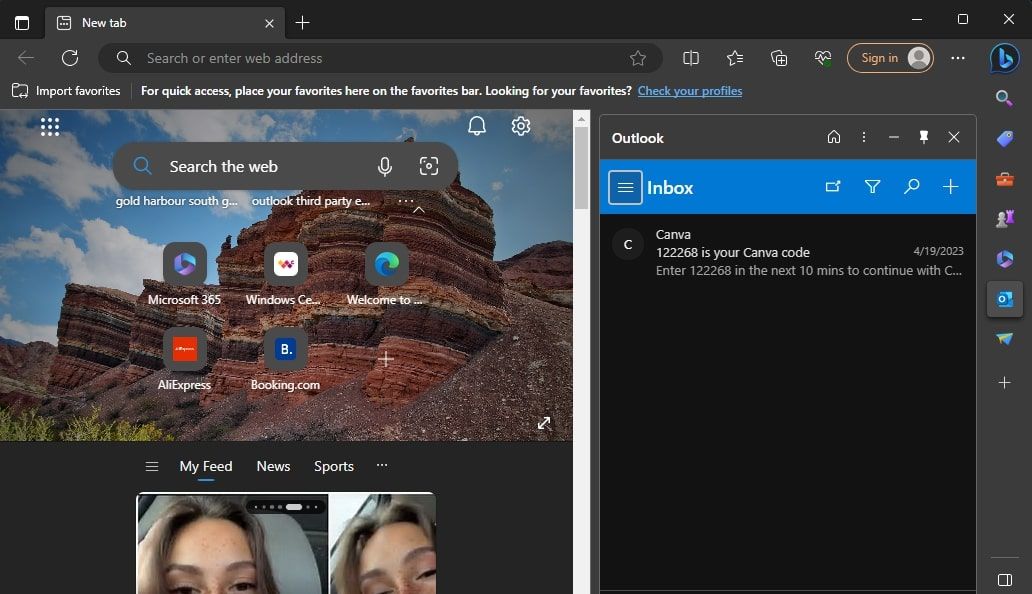Open Games icon in the Edge sidebar

[x=1004, y=217]
